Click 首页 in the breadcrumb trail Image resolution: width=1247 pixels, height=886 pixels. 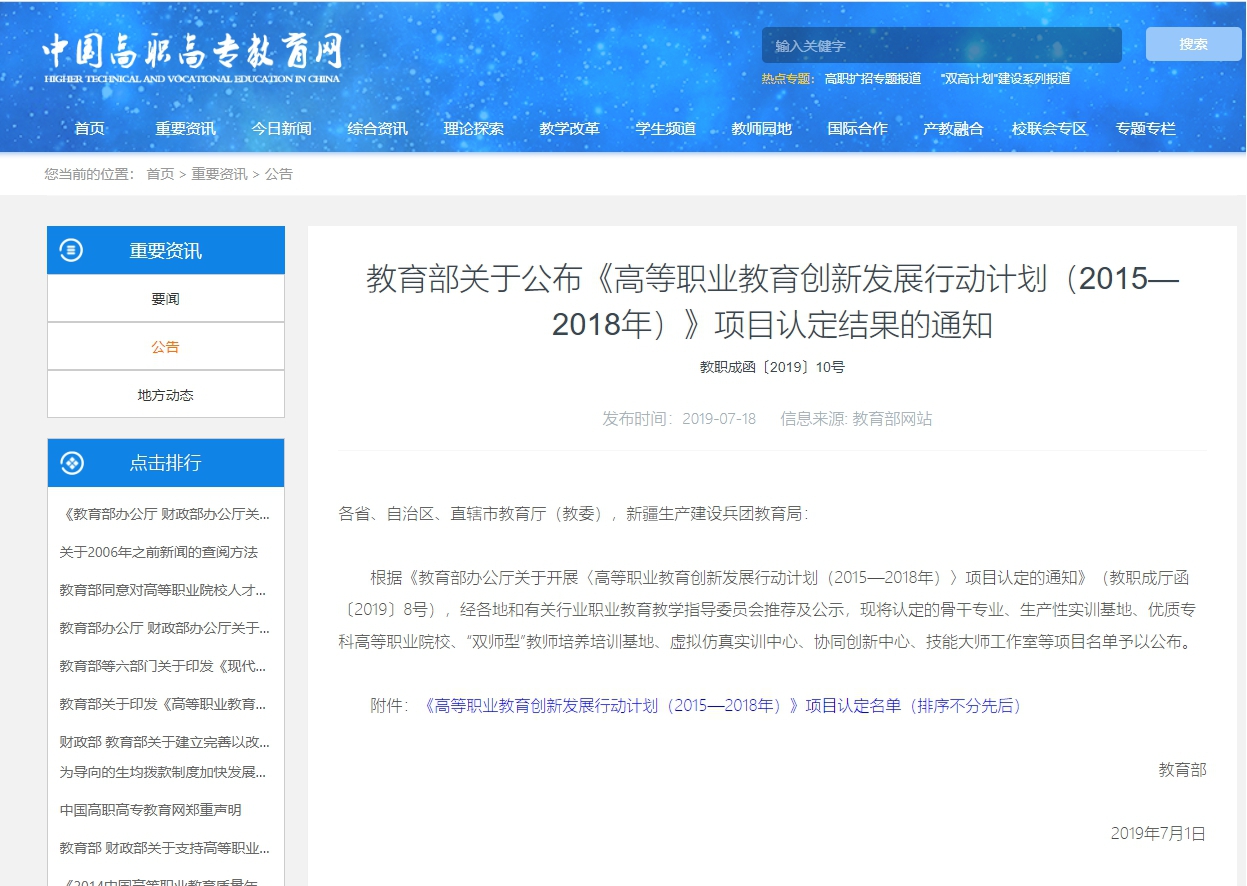coord(160,174)
